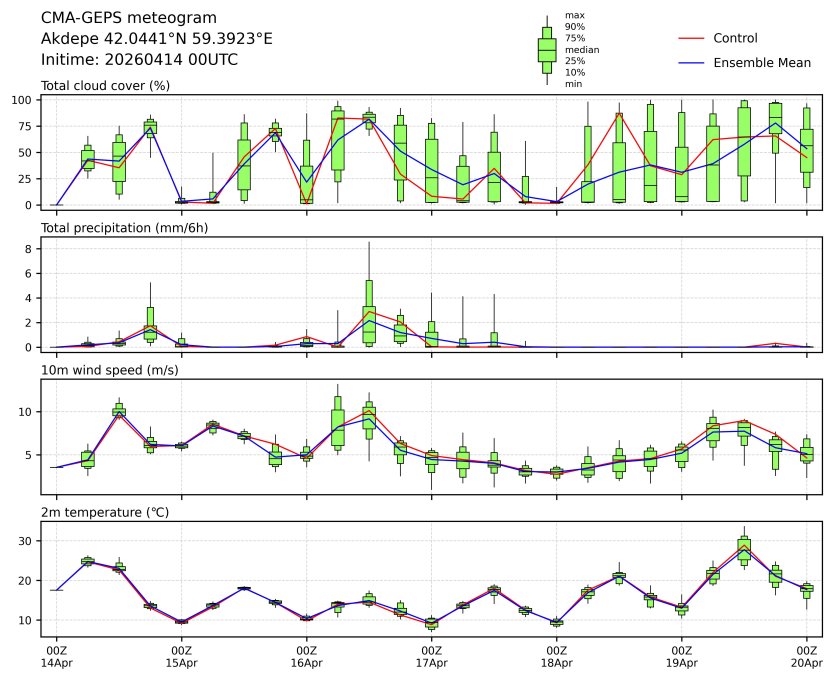Click the median label in the boxplot legend
The height and width of the screenshot is (680, 834).
coord(580,49)
